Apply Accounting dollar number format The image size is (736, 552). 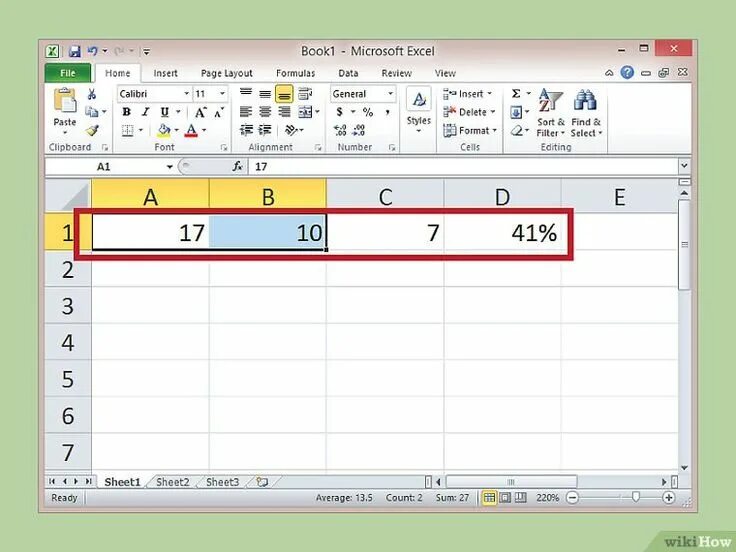coord(339,112)
